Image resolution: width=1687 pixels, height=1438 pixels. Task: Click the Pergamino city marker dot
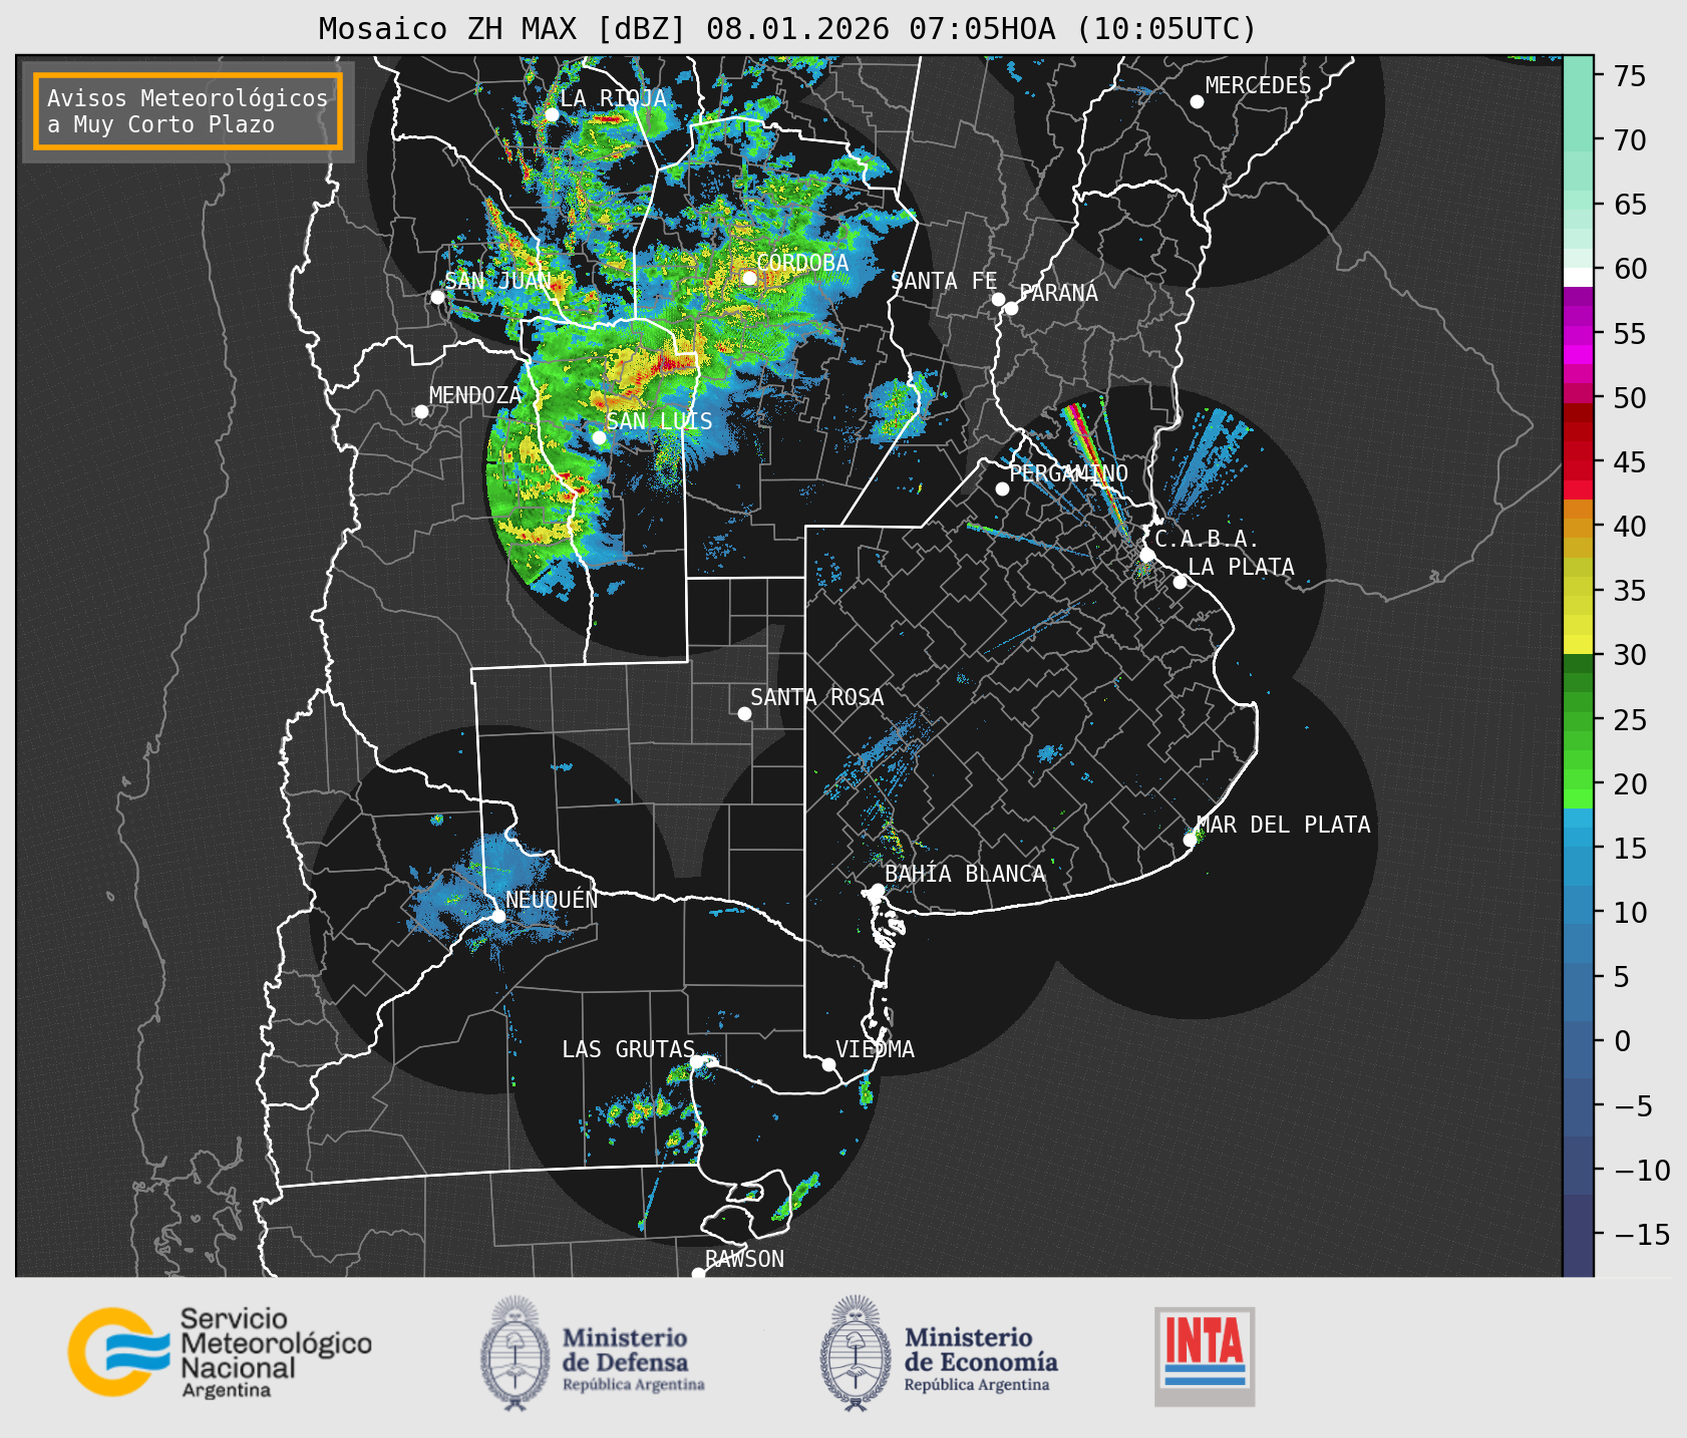pos(1002,489)
